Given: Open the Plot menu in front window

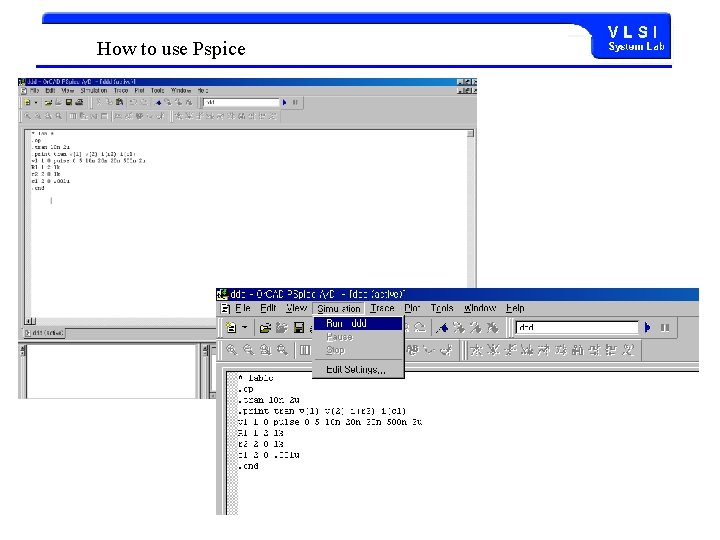Looking at the screenshot, I should 412,308.
